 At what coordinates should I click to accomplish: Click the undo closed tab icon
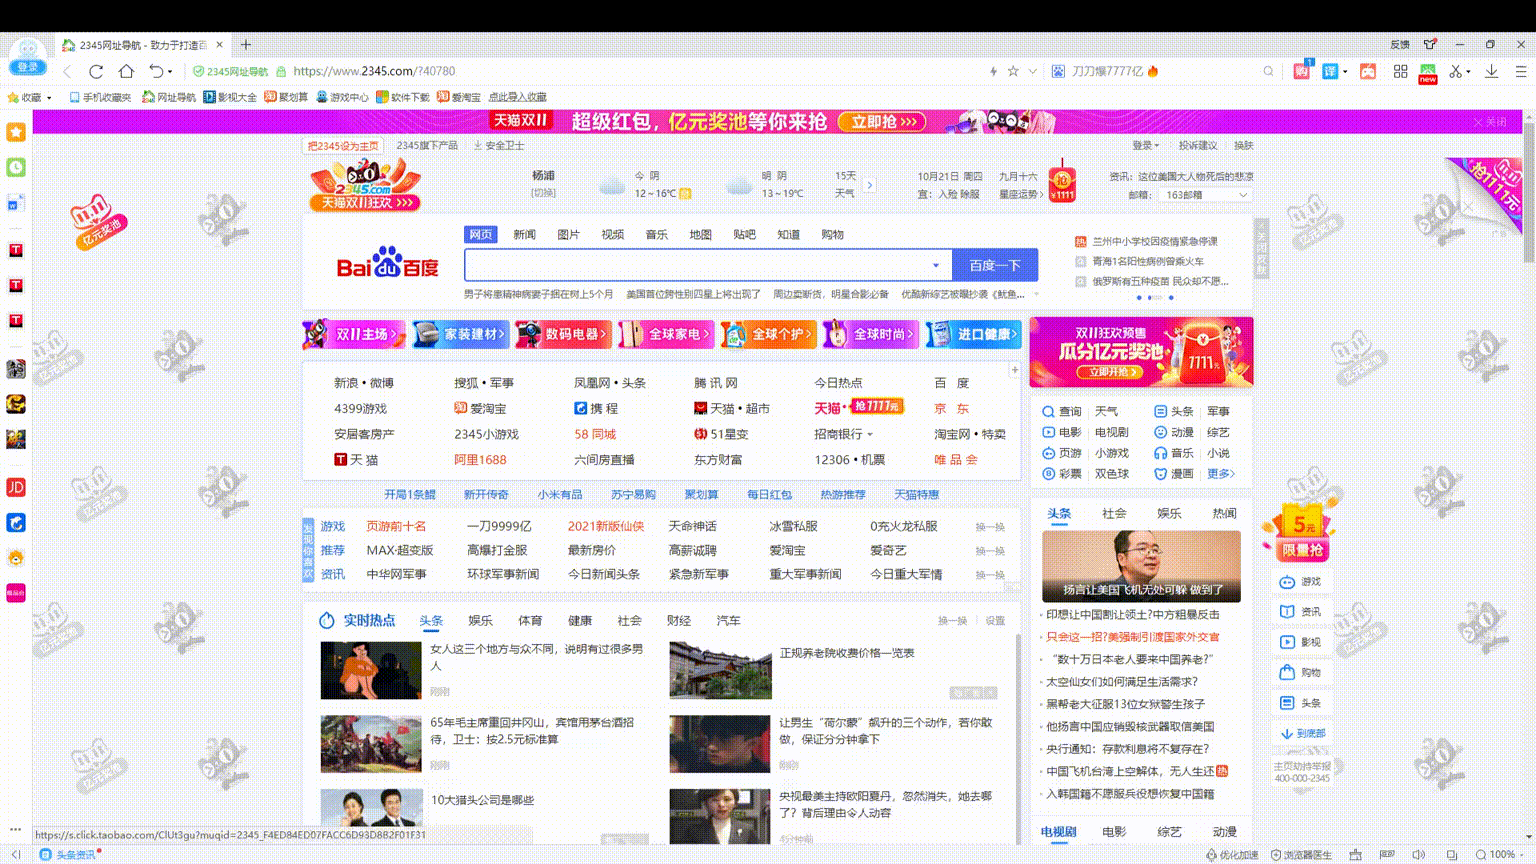coord(156,71)
